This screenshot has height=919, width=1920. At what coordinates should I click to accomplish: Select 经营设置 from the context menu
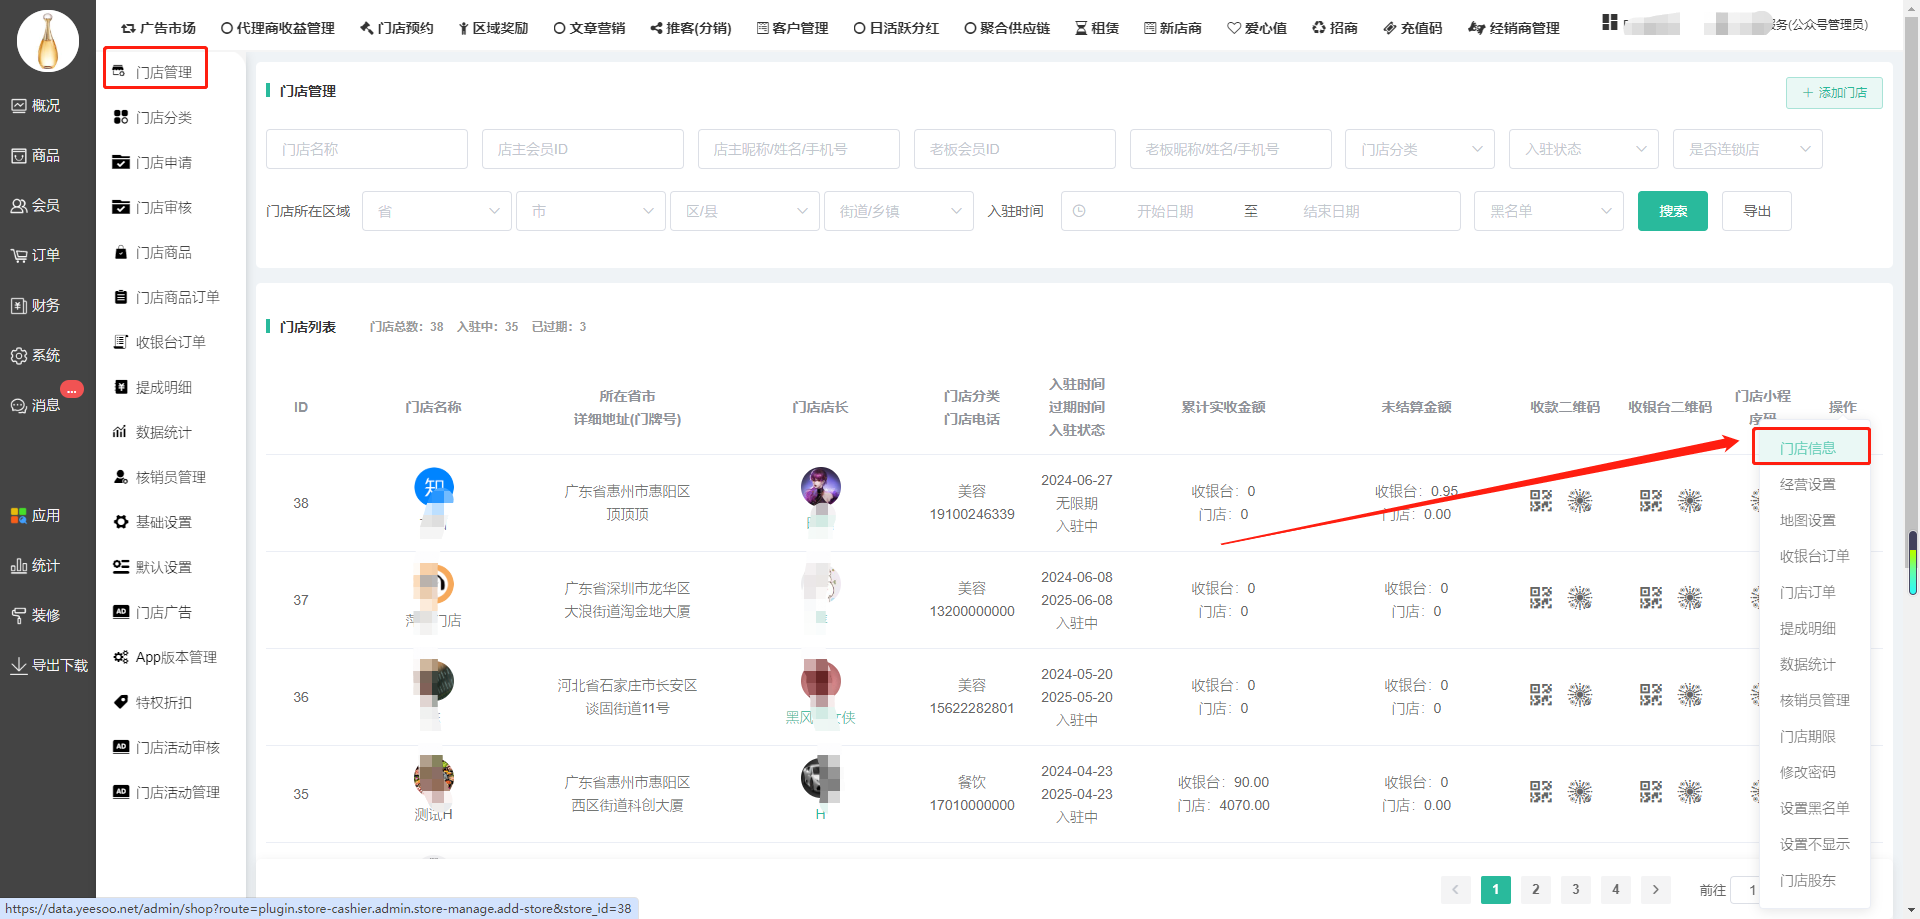tap(1807, 484)
